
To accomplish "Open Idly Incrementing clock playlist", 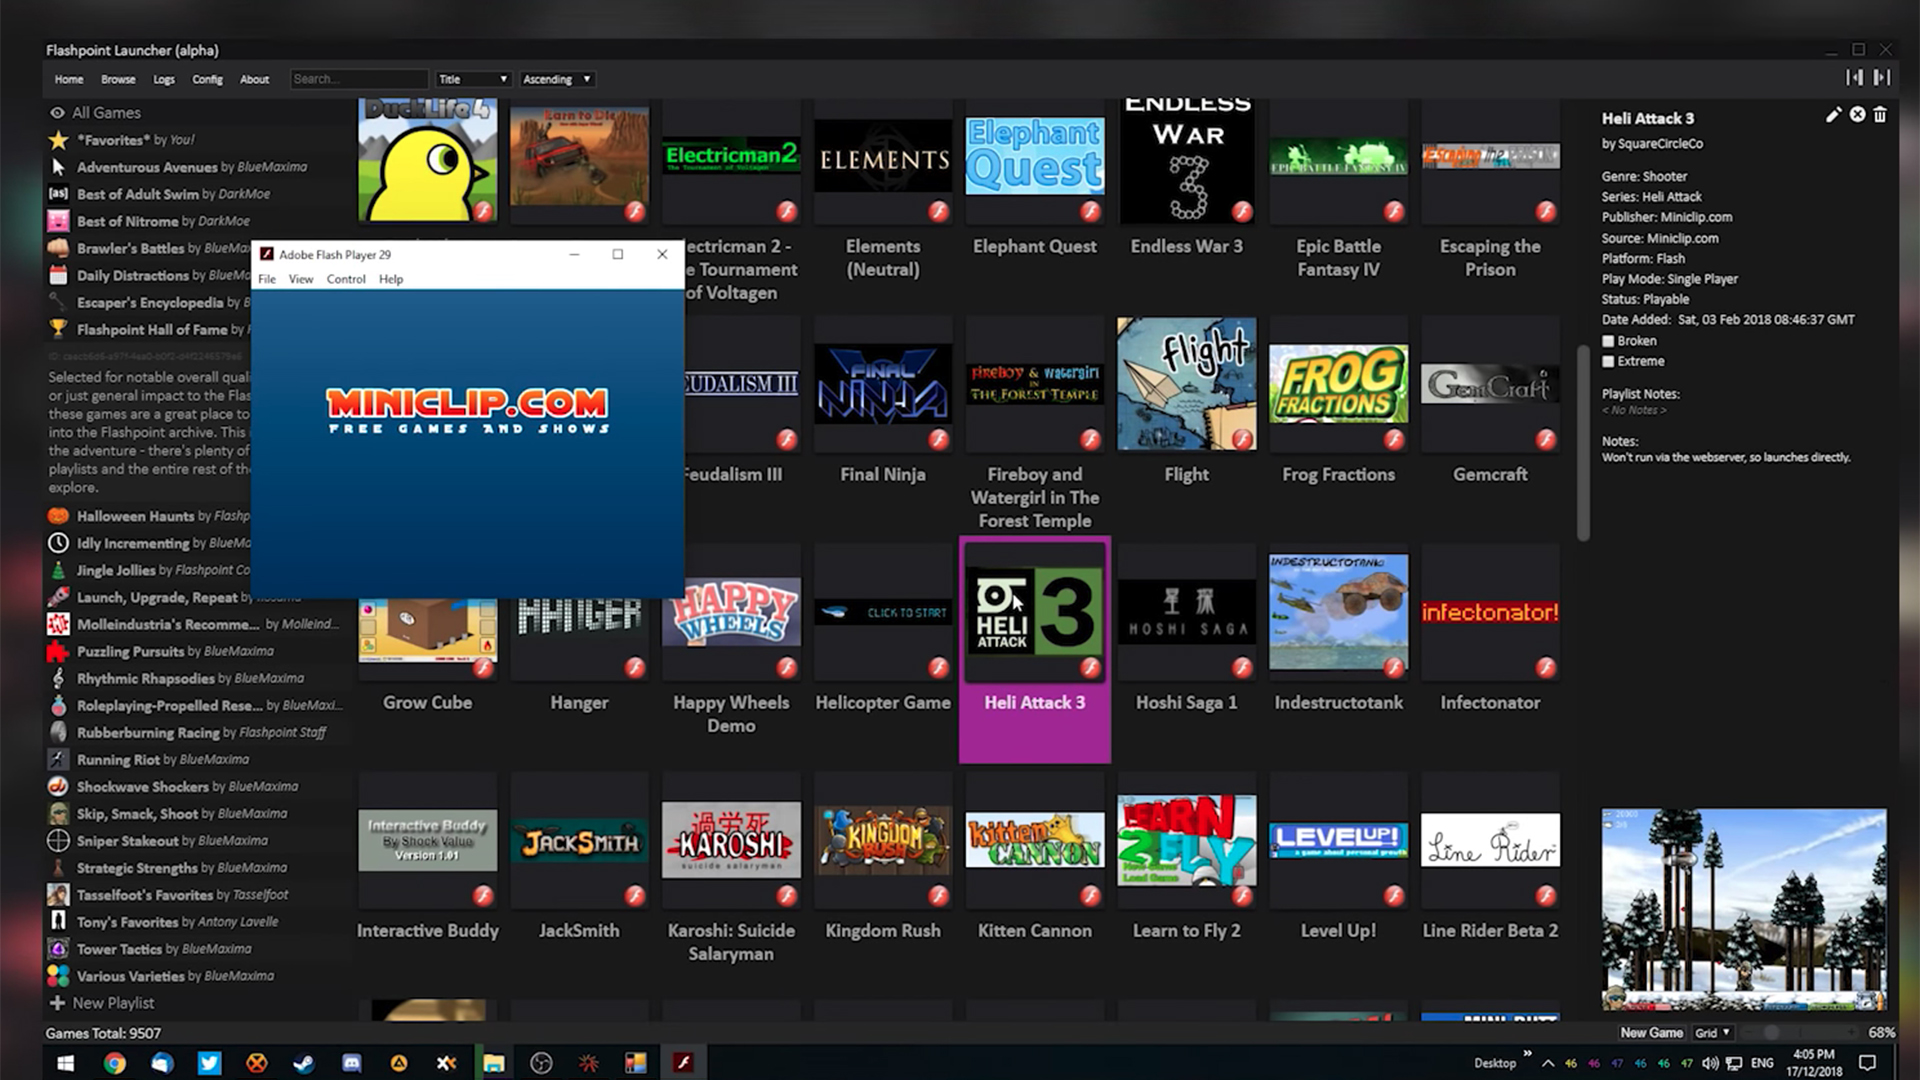I will [x=59, y=543].
